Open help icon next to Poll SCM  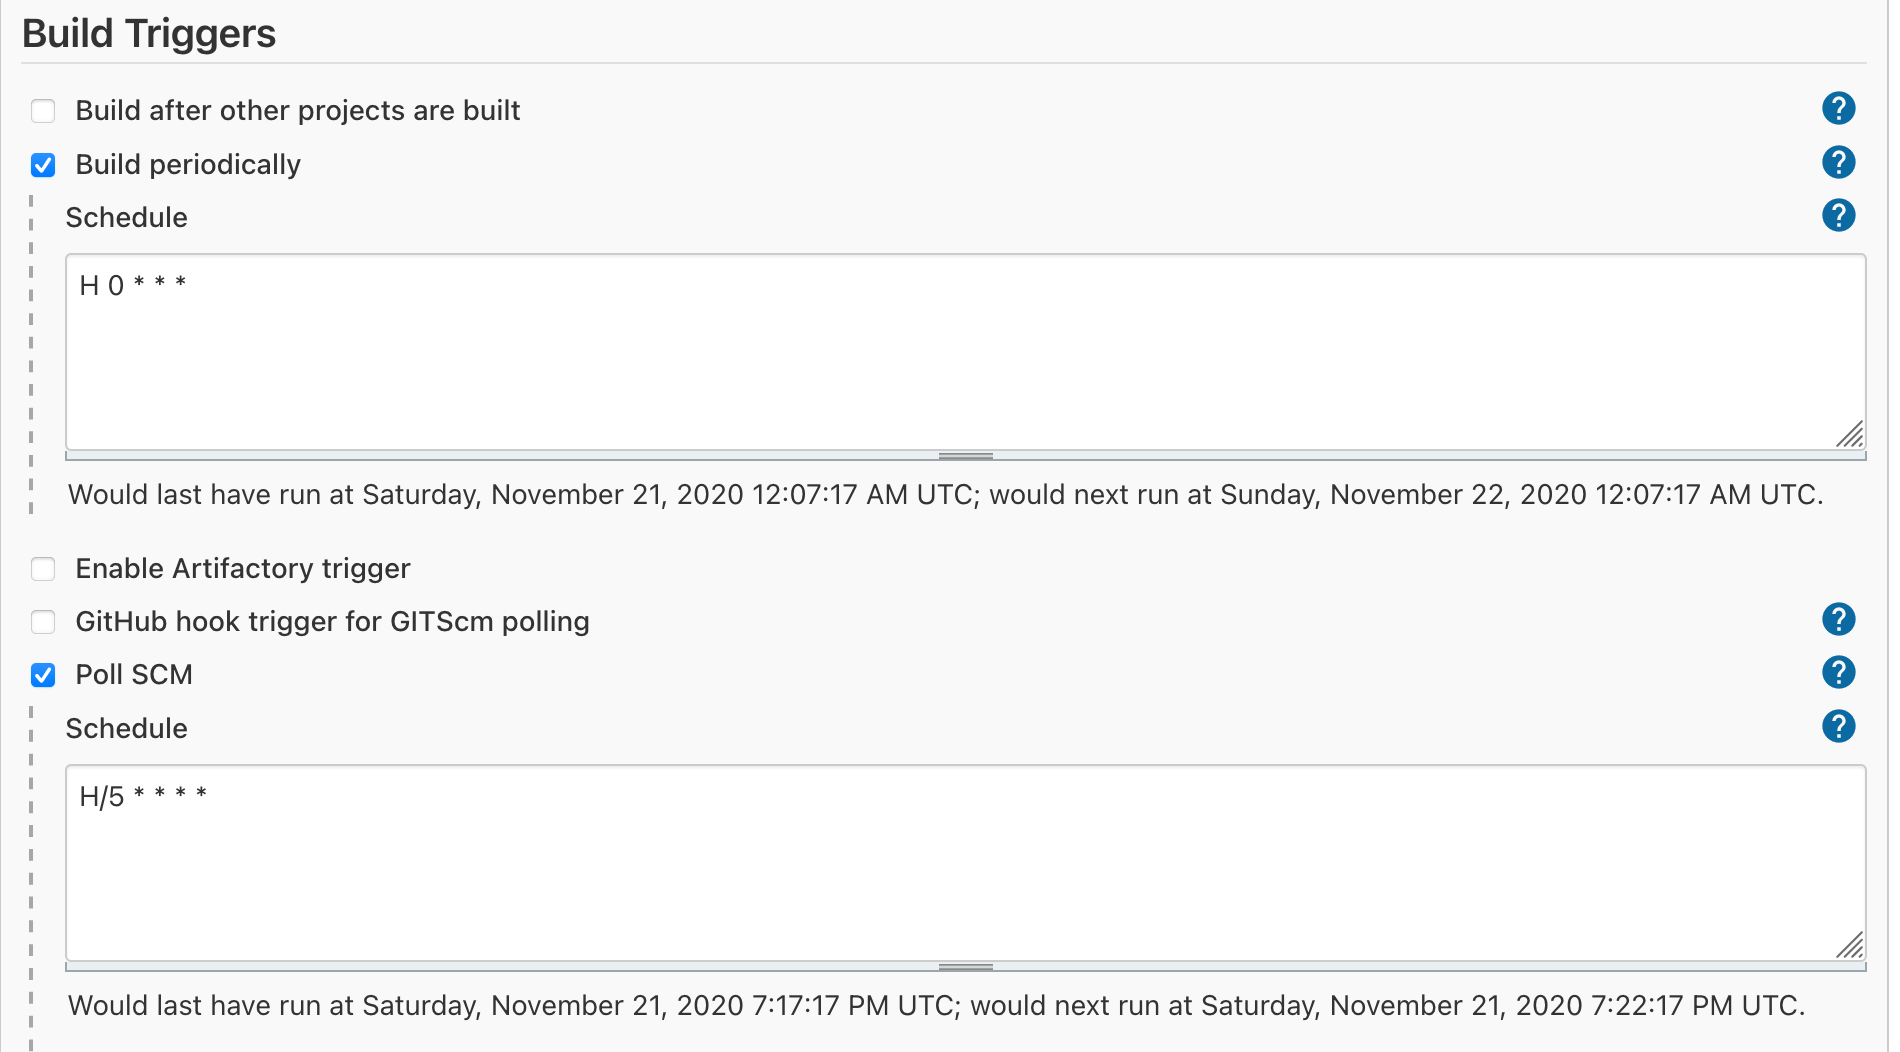(1838, 672)
